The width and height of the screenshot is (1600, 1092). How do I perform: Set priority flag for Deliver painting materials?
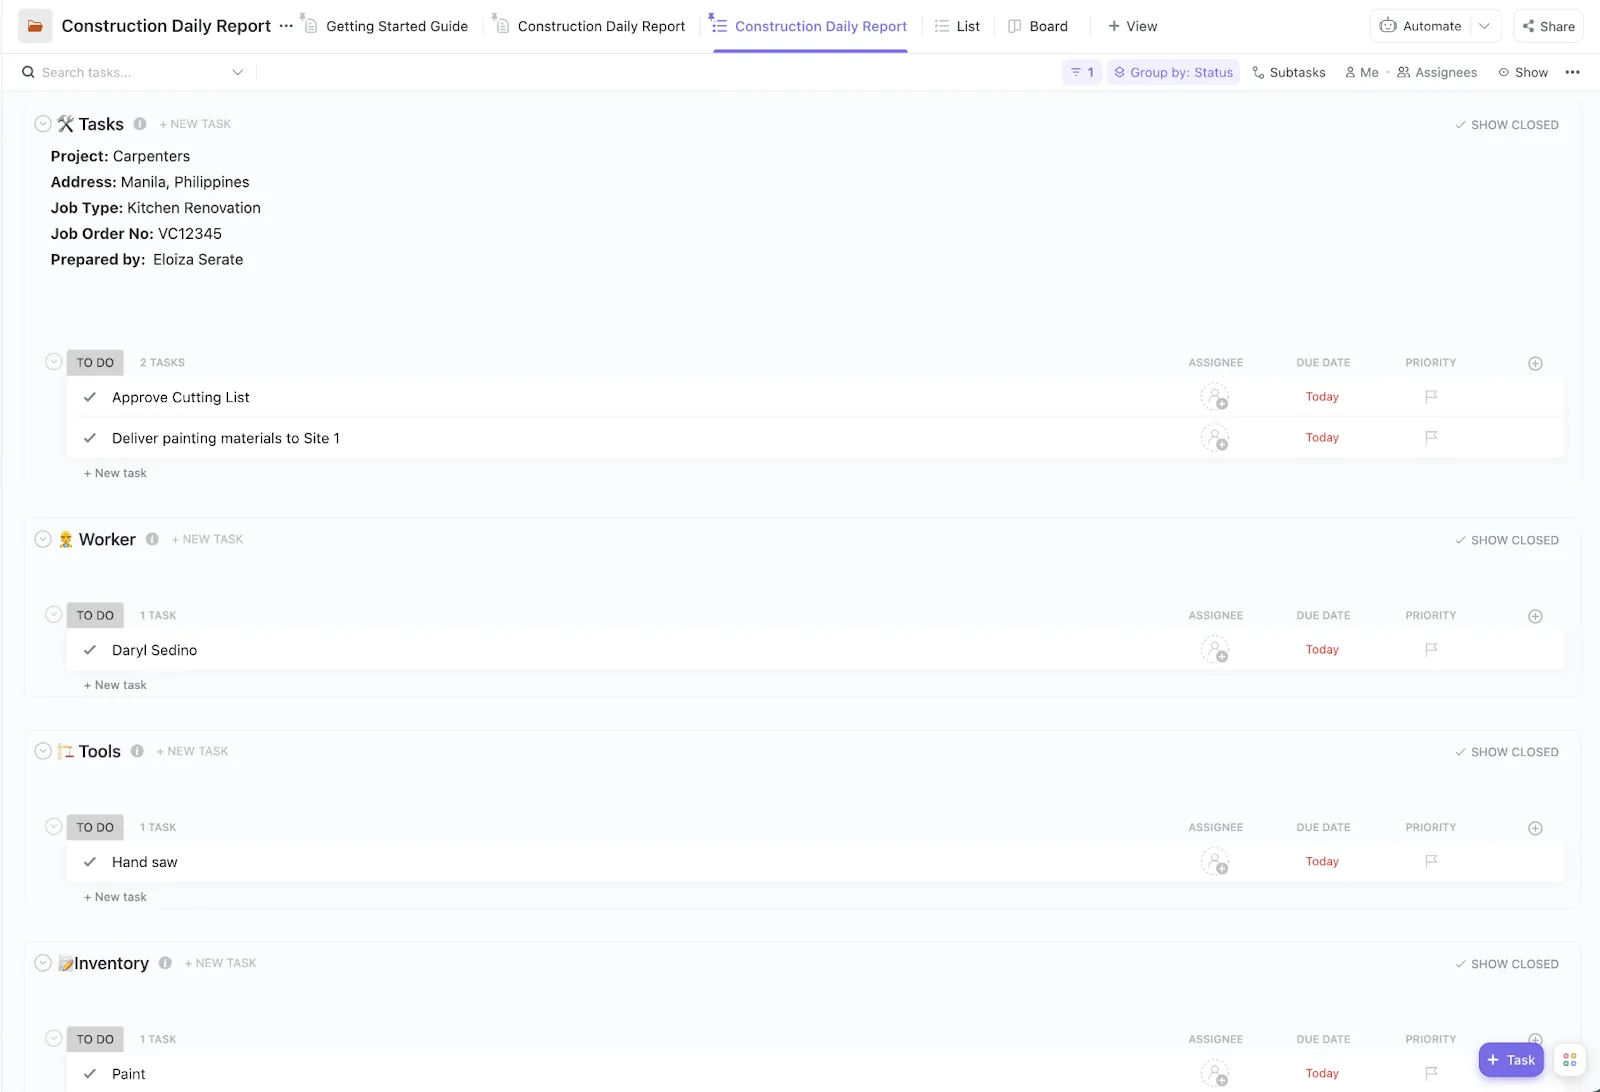(x=1431, y=437)
